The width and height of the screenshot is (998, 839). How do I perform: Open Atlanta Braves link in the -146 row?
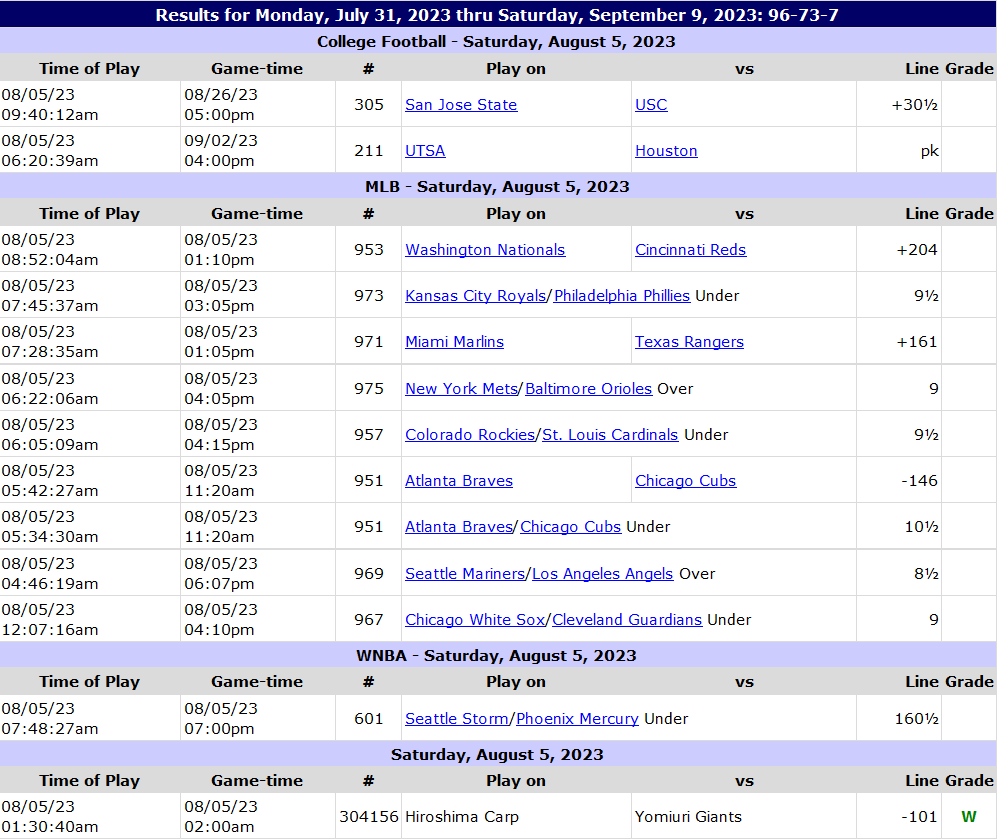click(459, 481)
